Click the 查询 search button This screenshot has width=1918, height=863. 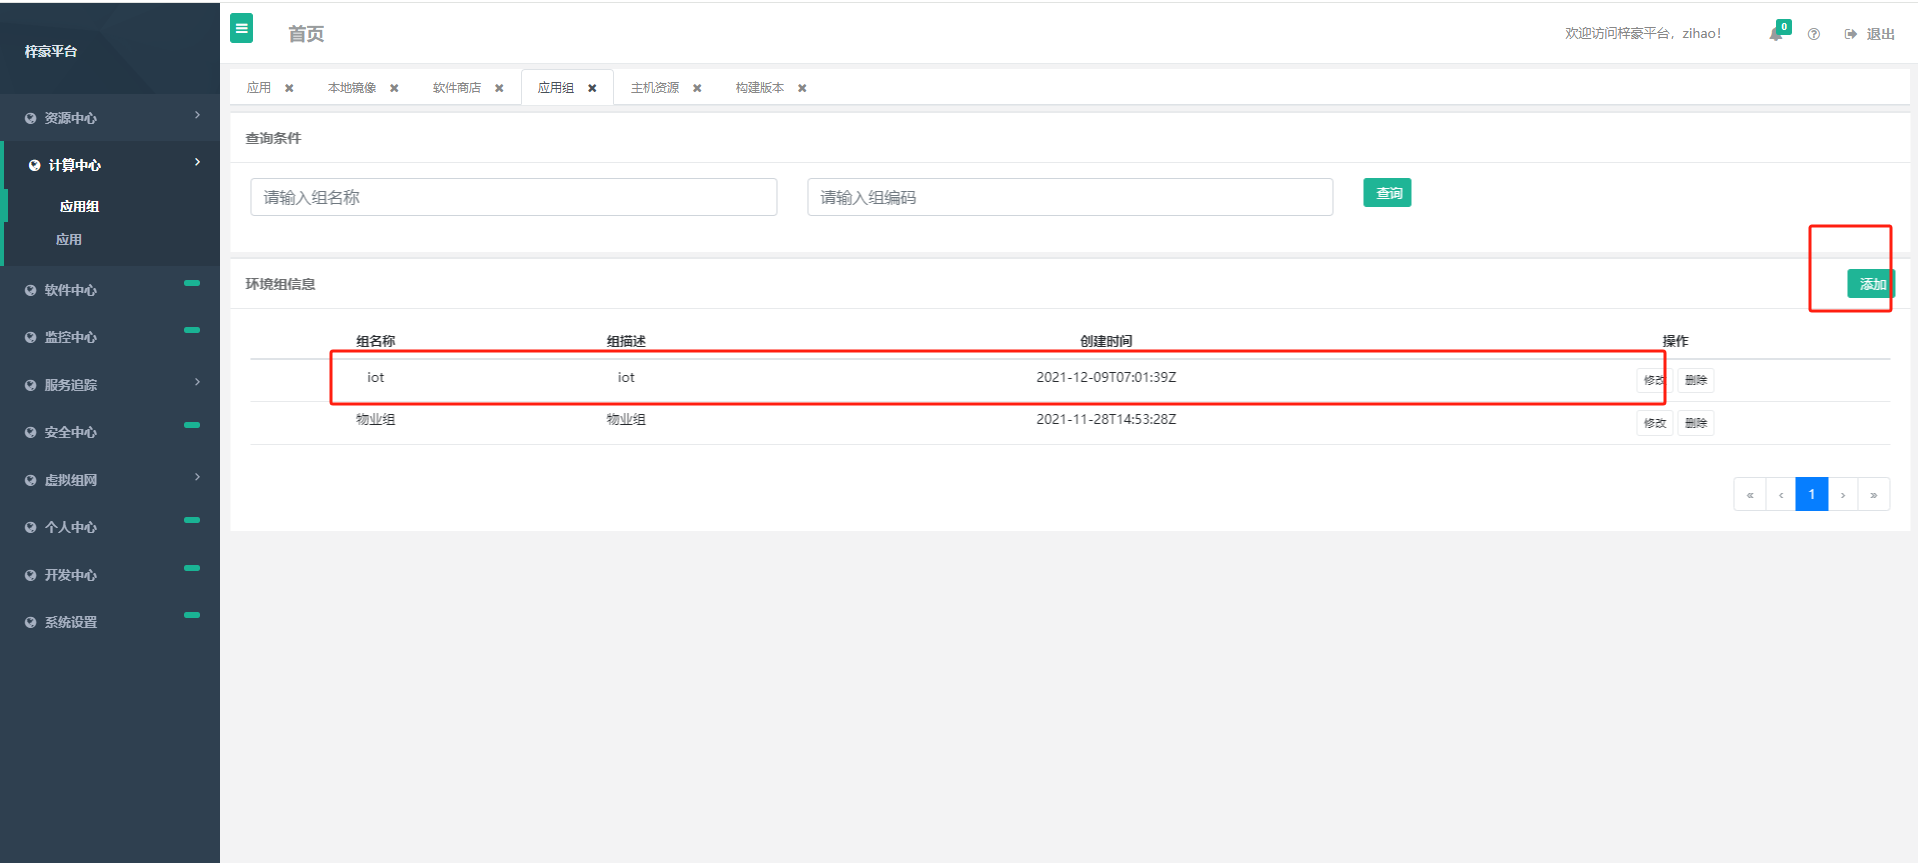tap(1388, 193)
